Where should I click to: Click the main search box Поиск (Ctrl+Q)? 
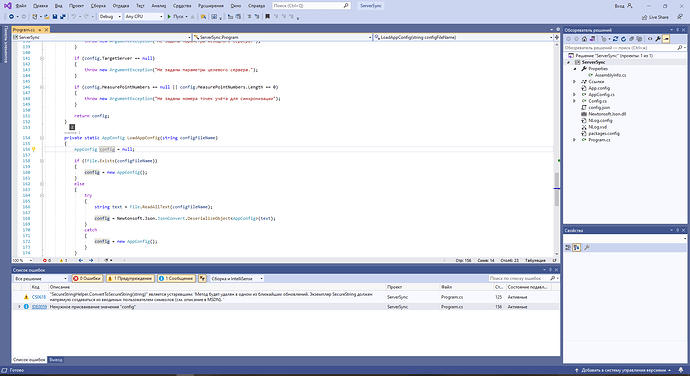[311, 6]
